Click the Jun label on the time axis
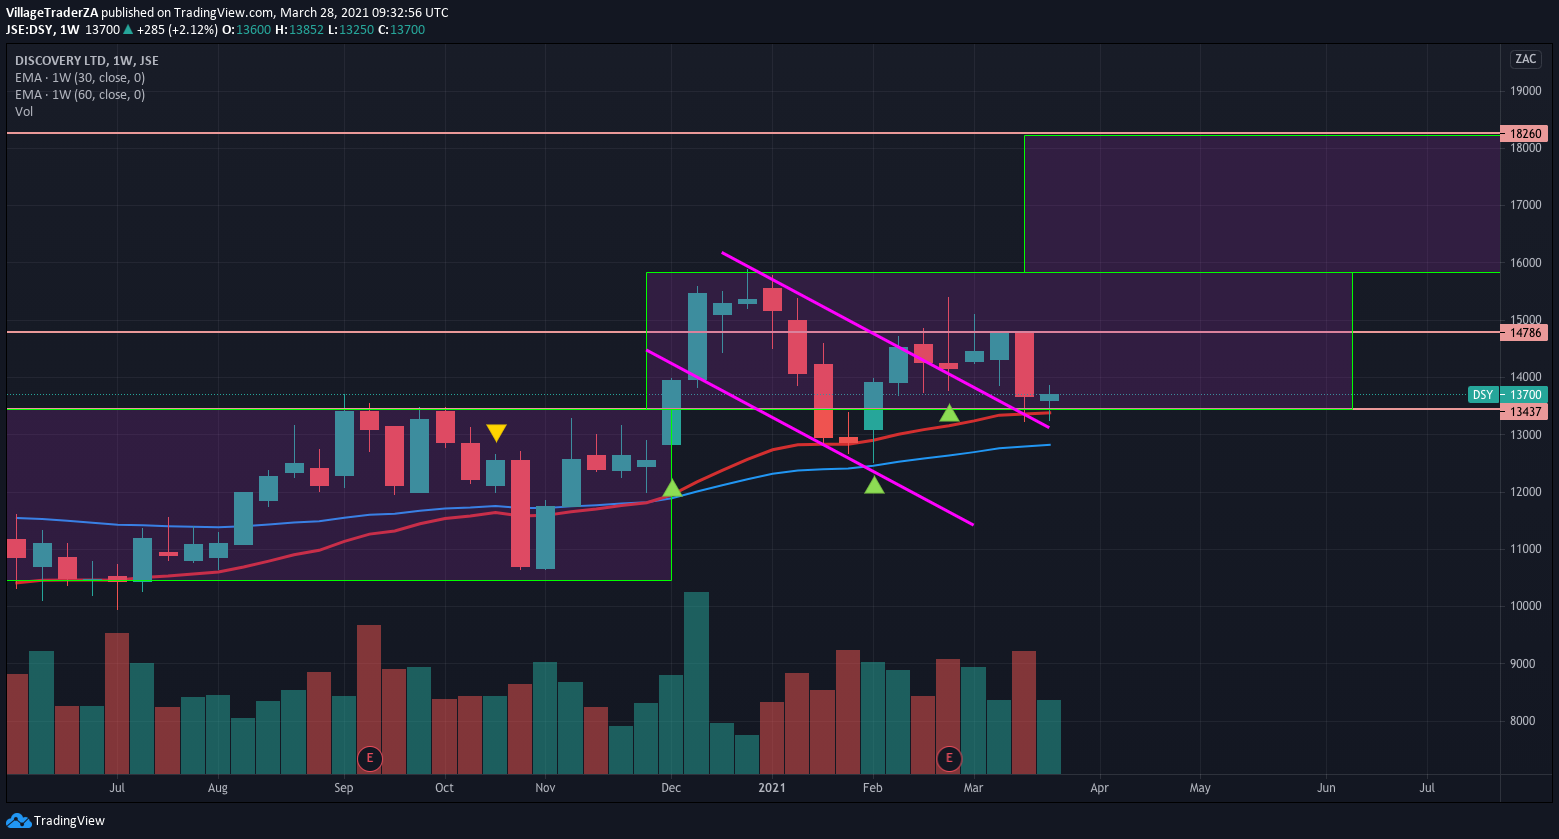Viewport: 1559px width, 839px height. click(x=1326, y=788)
